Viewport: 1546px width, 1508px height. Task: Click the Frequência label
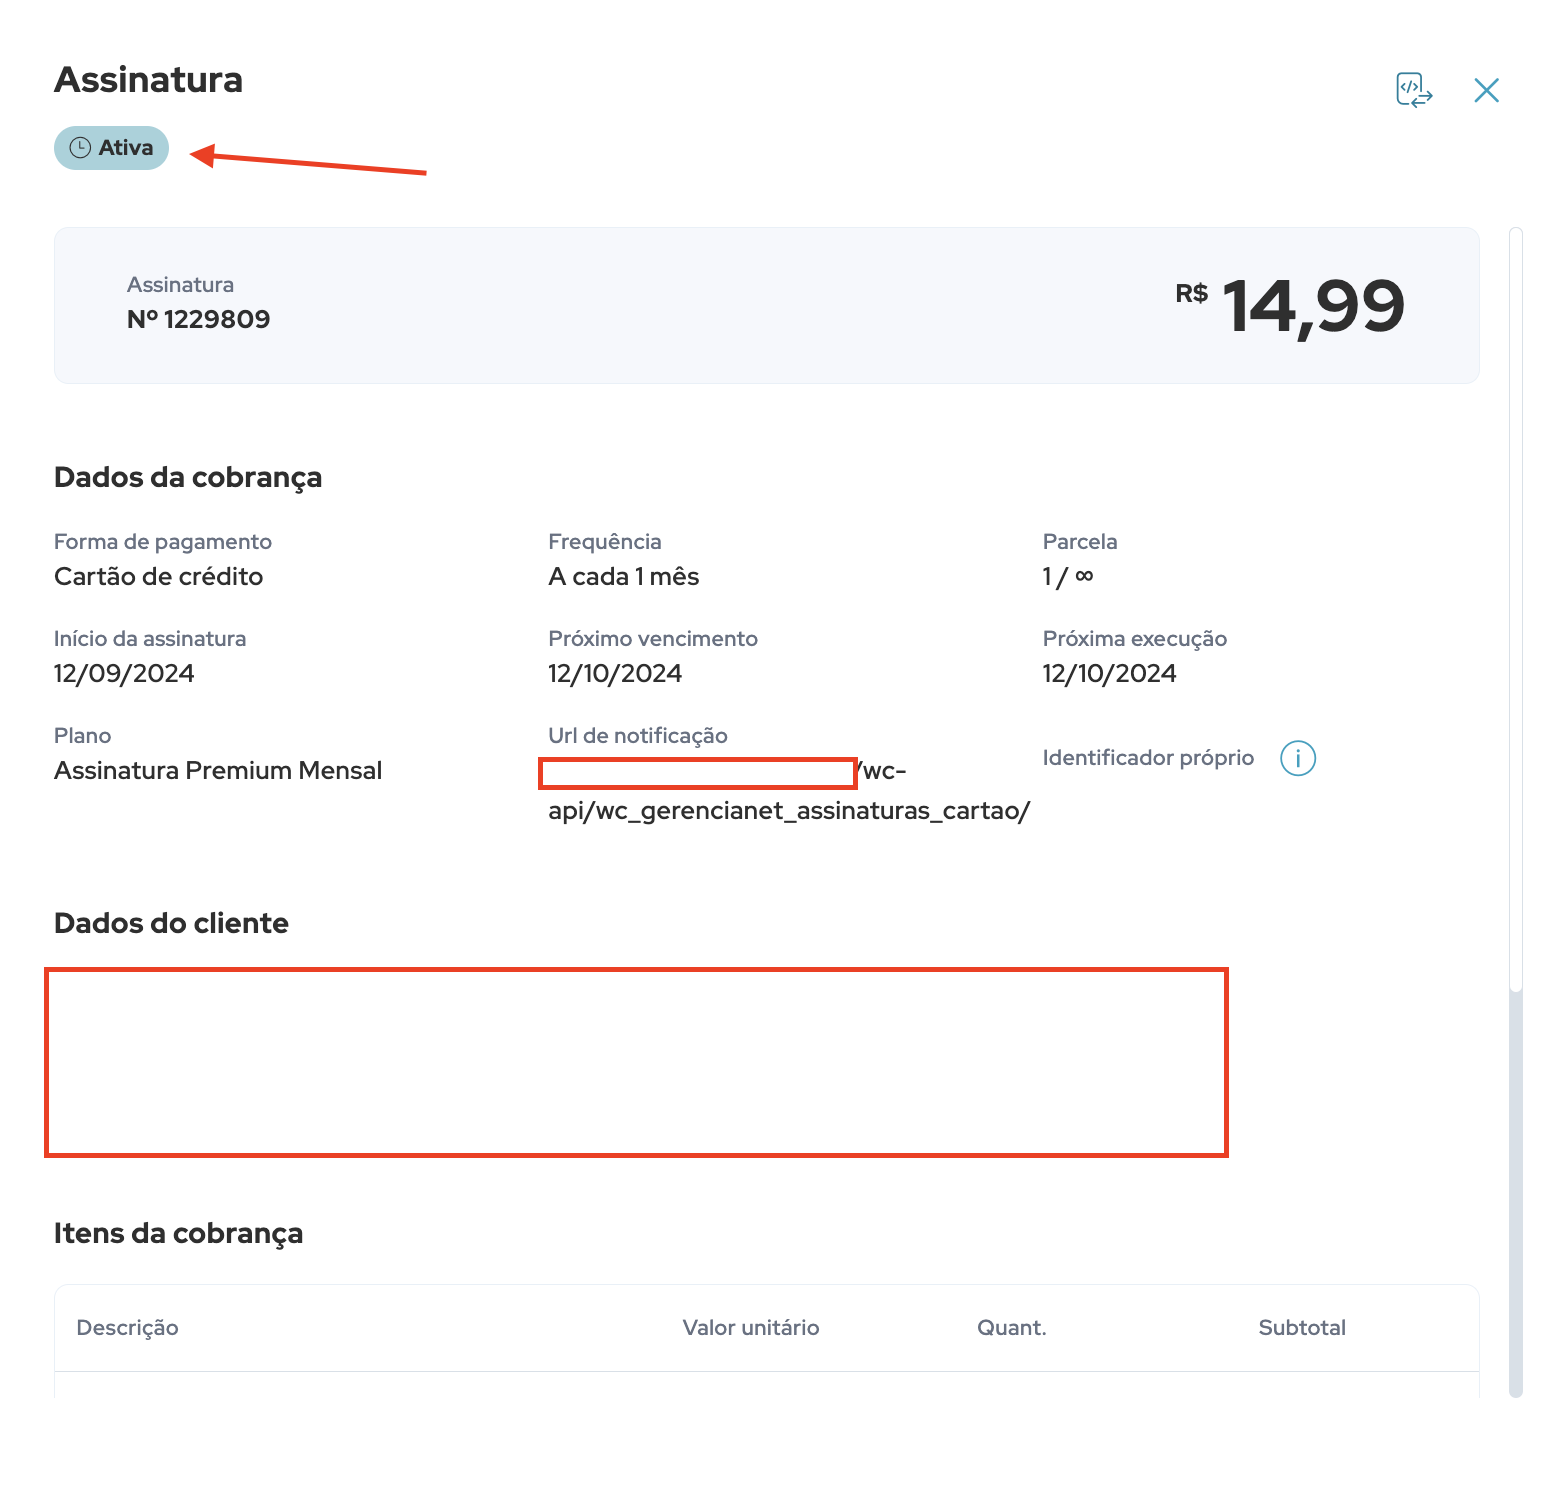pyautogui.click(x=605, y=542)
